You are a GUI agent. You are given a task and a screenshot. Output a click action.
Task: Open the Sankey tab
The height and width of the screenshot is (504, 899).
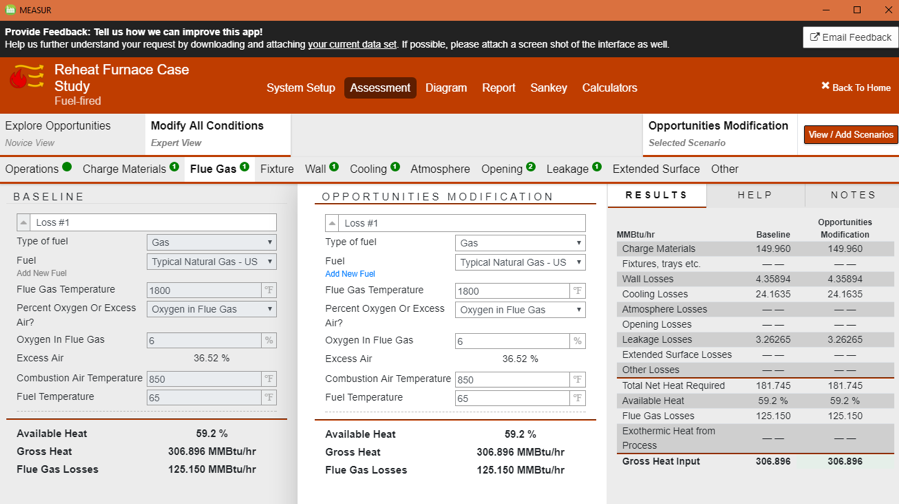pyautogui.click(x=548, y=88)
